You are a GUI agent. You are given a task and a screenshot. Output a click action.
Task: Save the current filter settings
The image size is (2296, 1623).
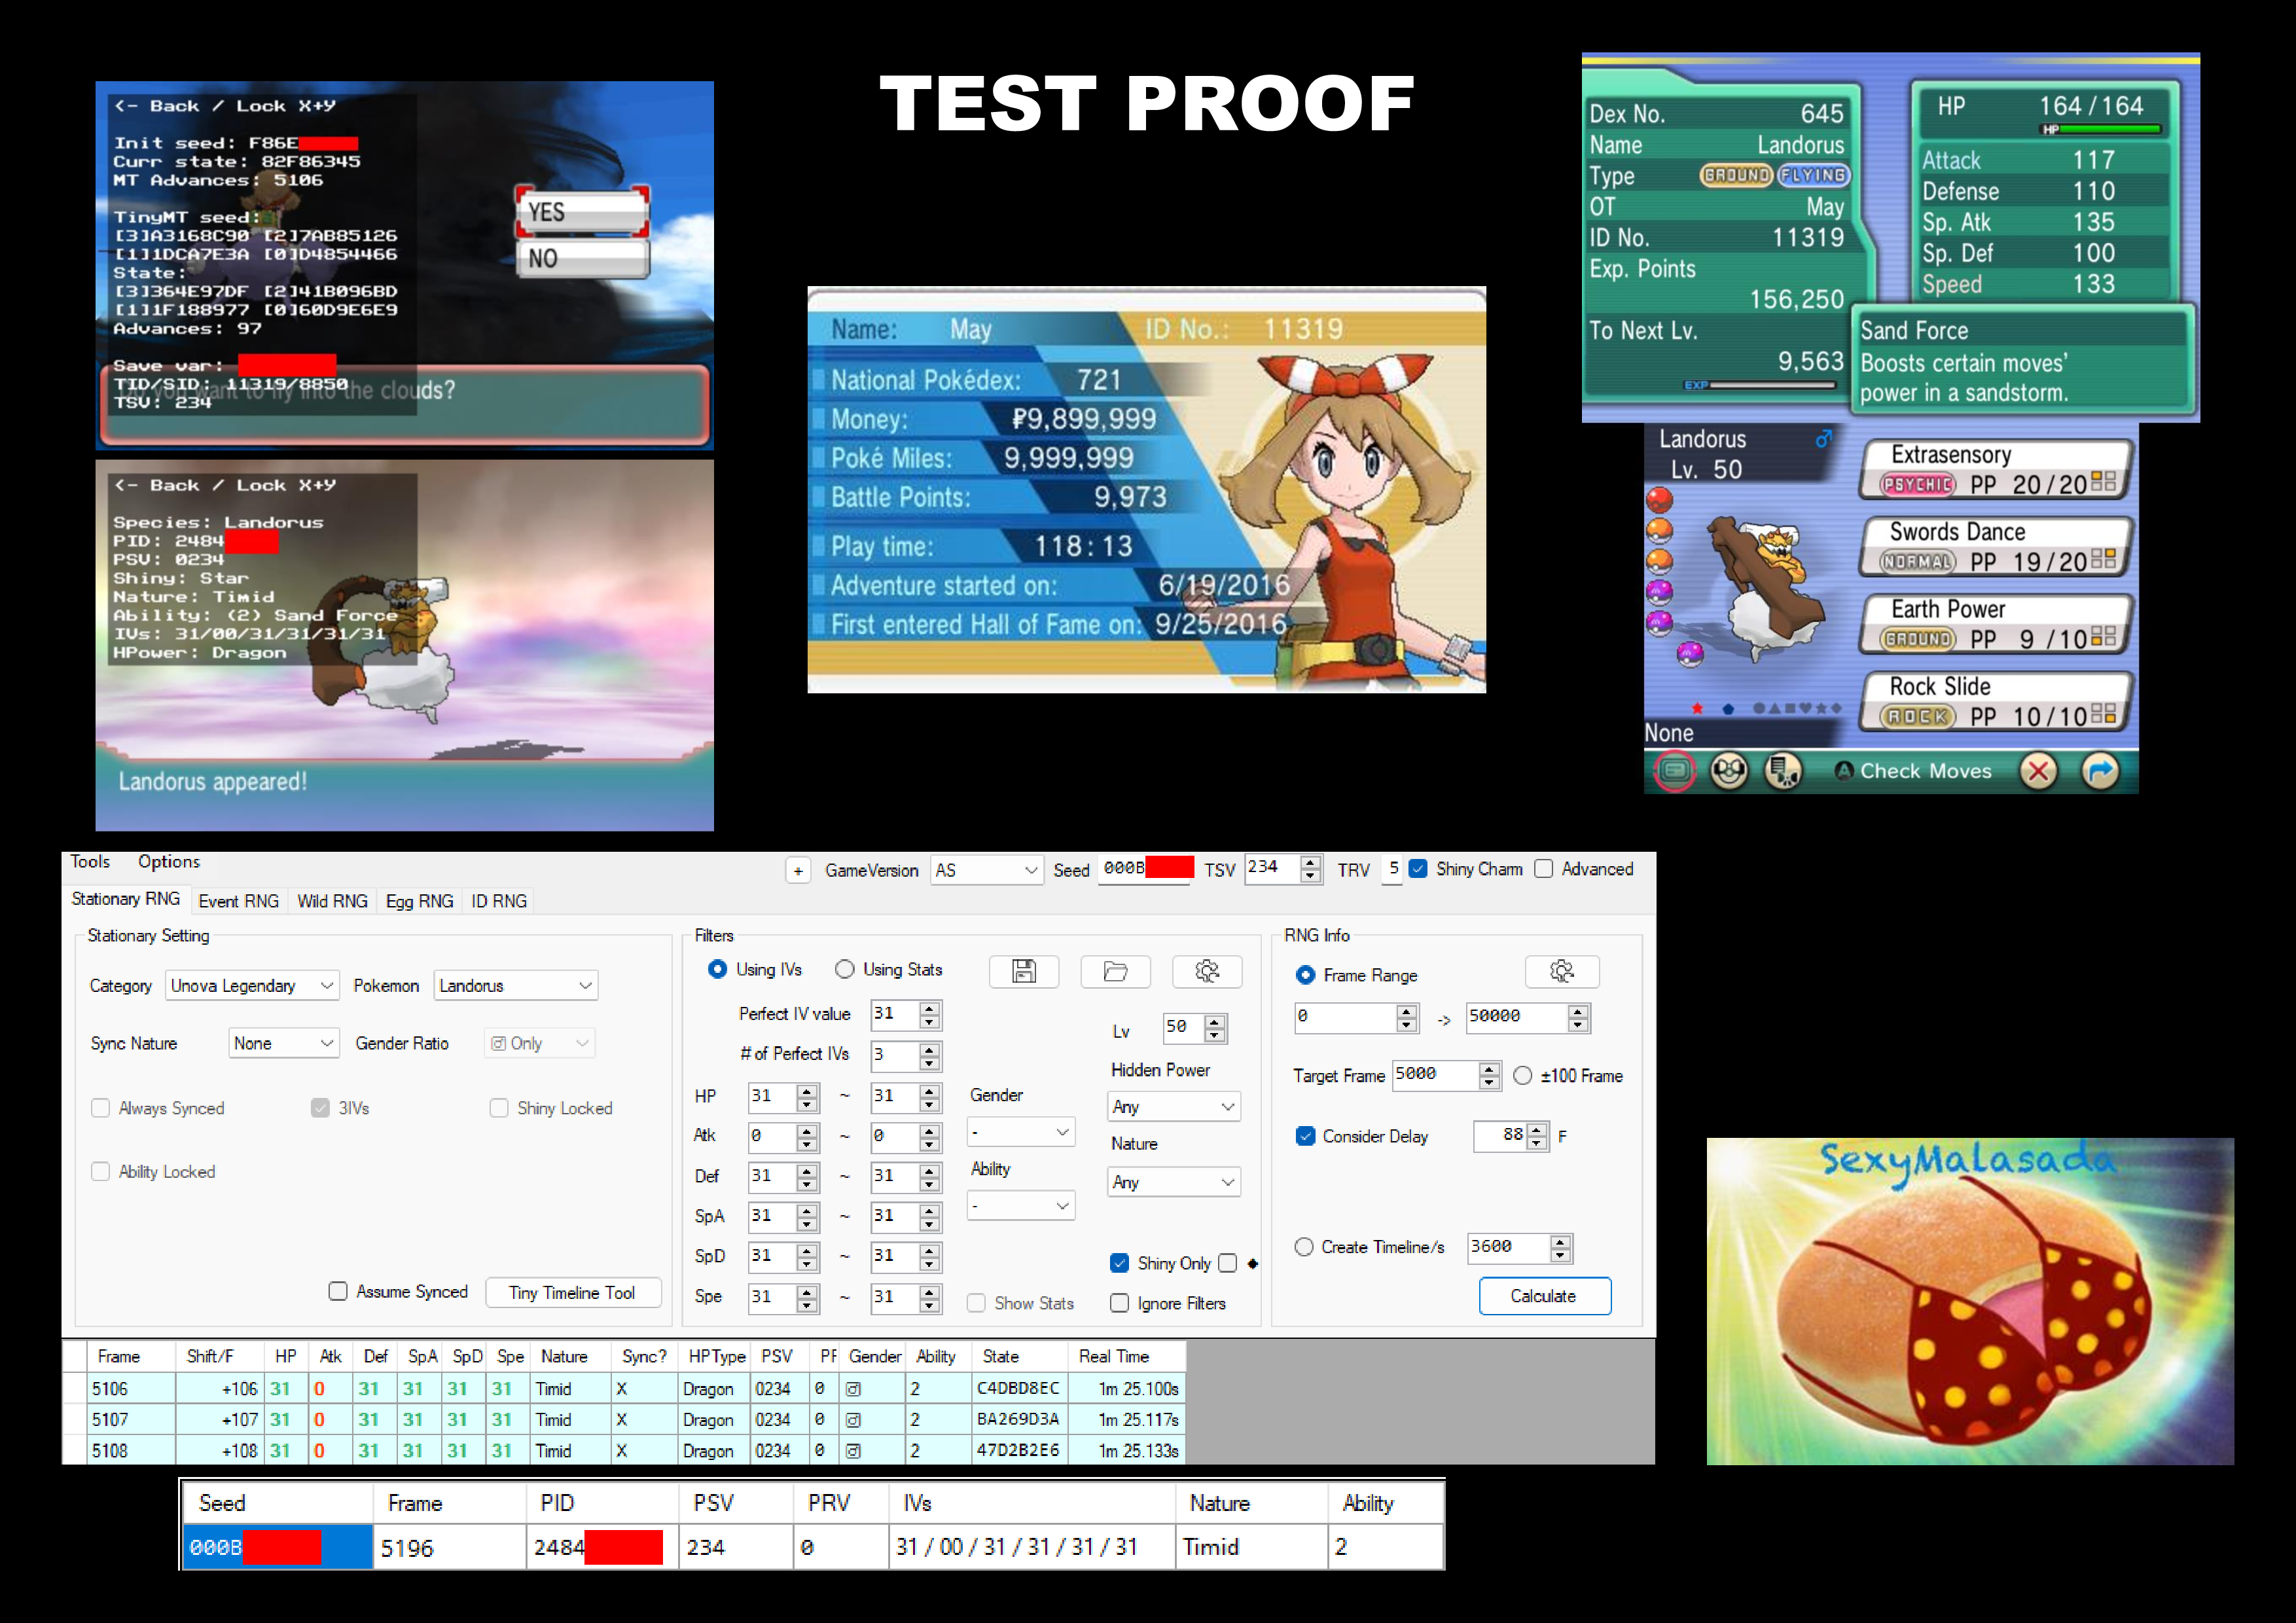[x=1024, y=971]
